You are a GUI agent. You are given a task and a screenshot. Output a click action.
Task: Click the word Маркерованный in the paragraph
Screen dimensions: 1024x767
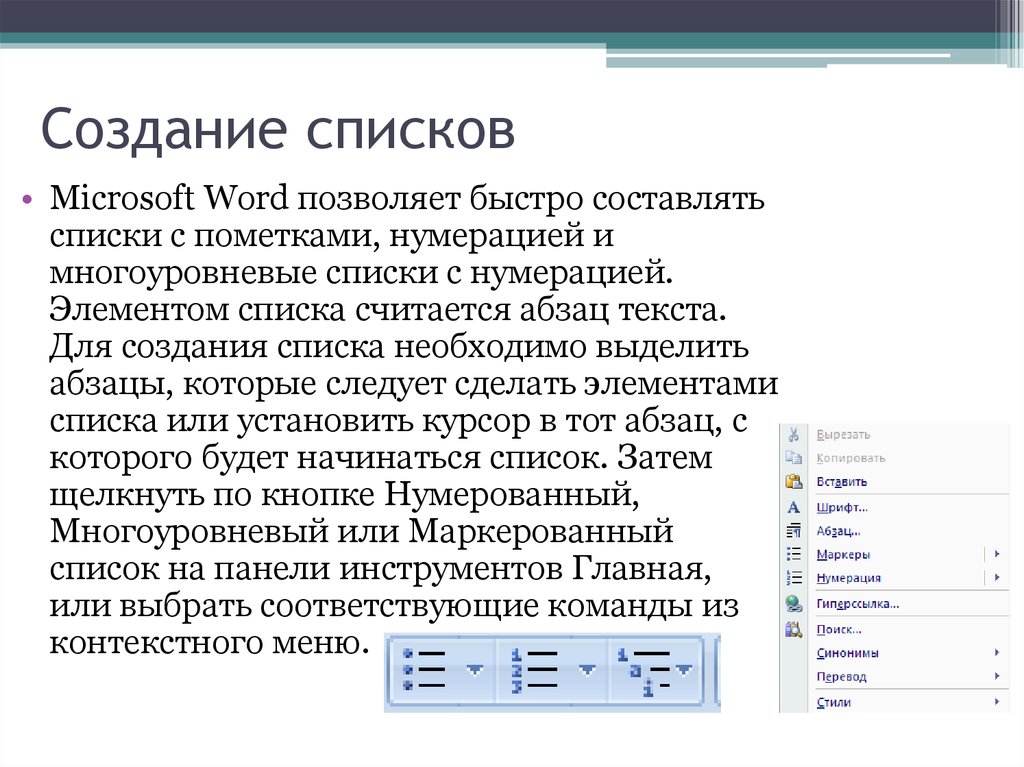point(541,531)
